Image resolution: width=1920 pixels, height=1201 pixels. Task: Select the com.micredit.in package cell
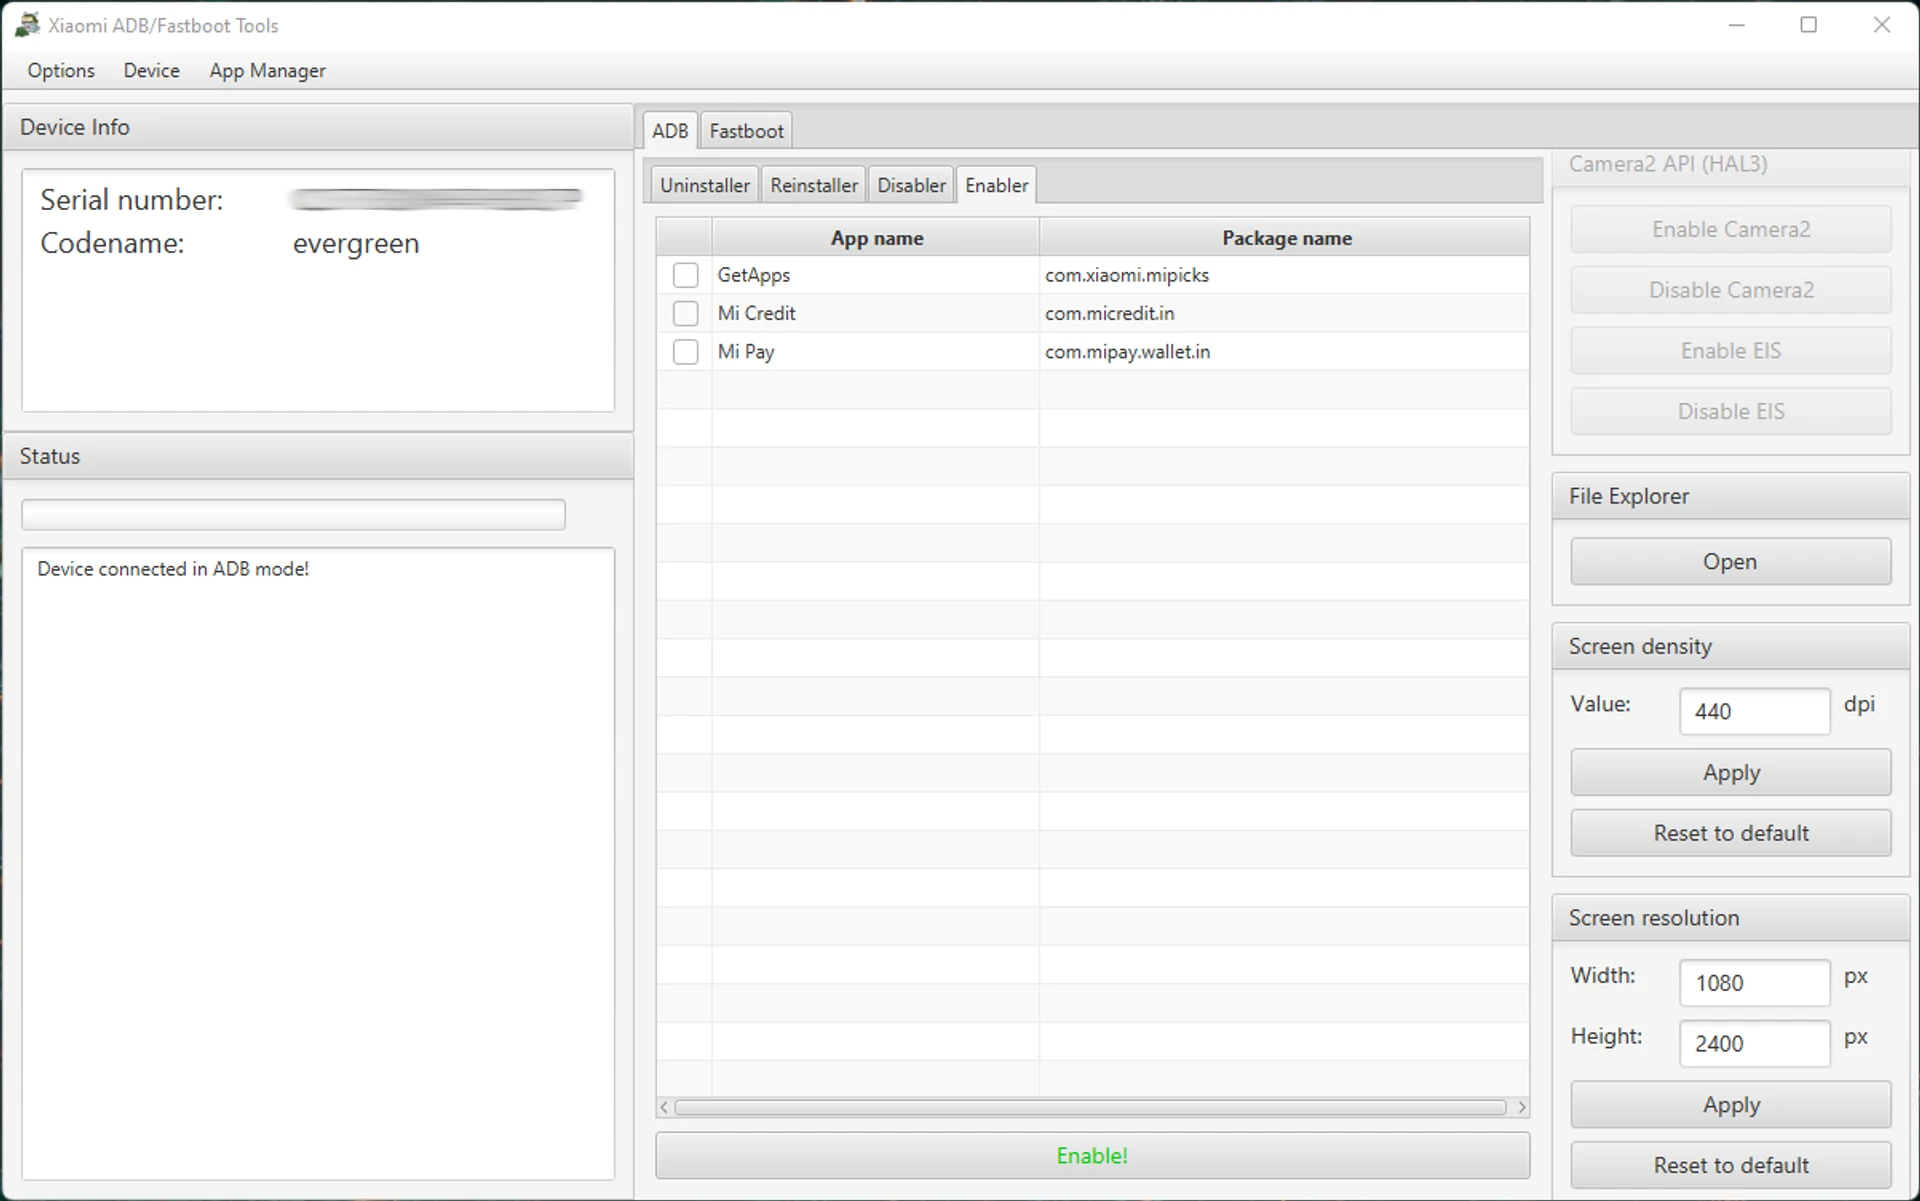(1284, 313)
